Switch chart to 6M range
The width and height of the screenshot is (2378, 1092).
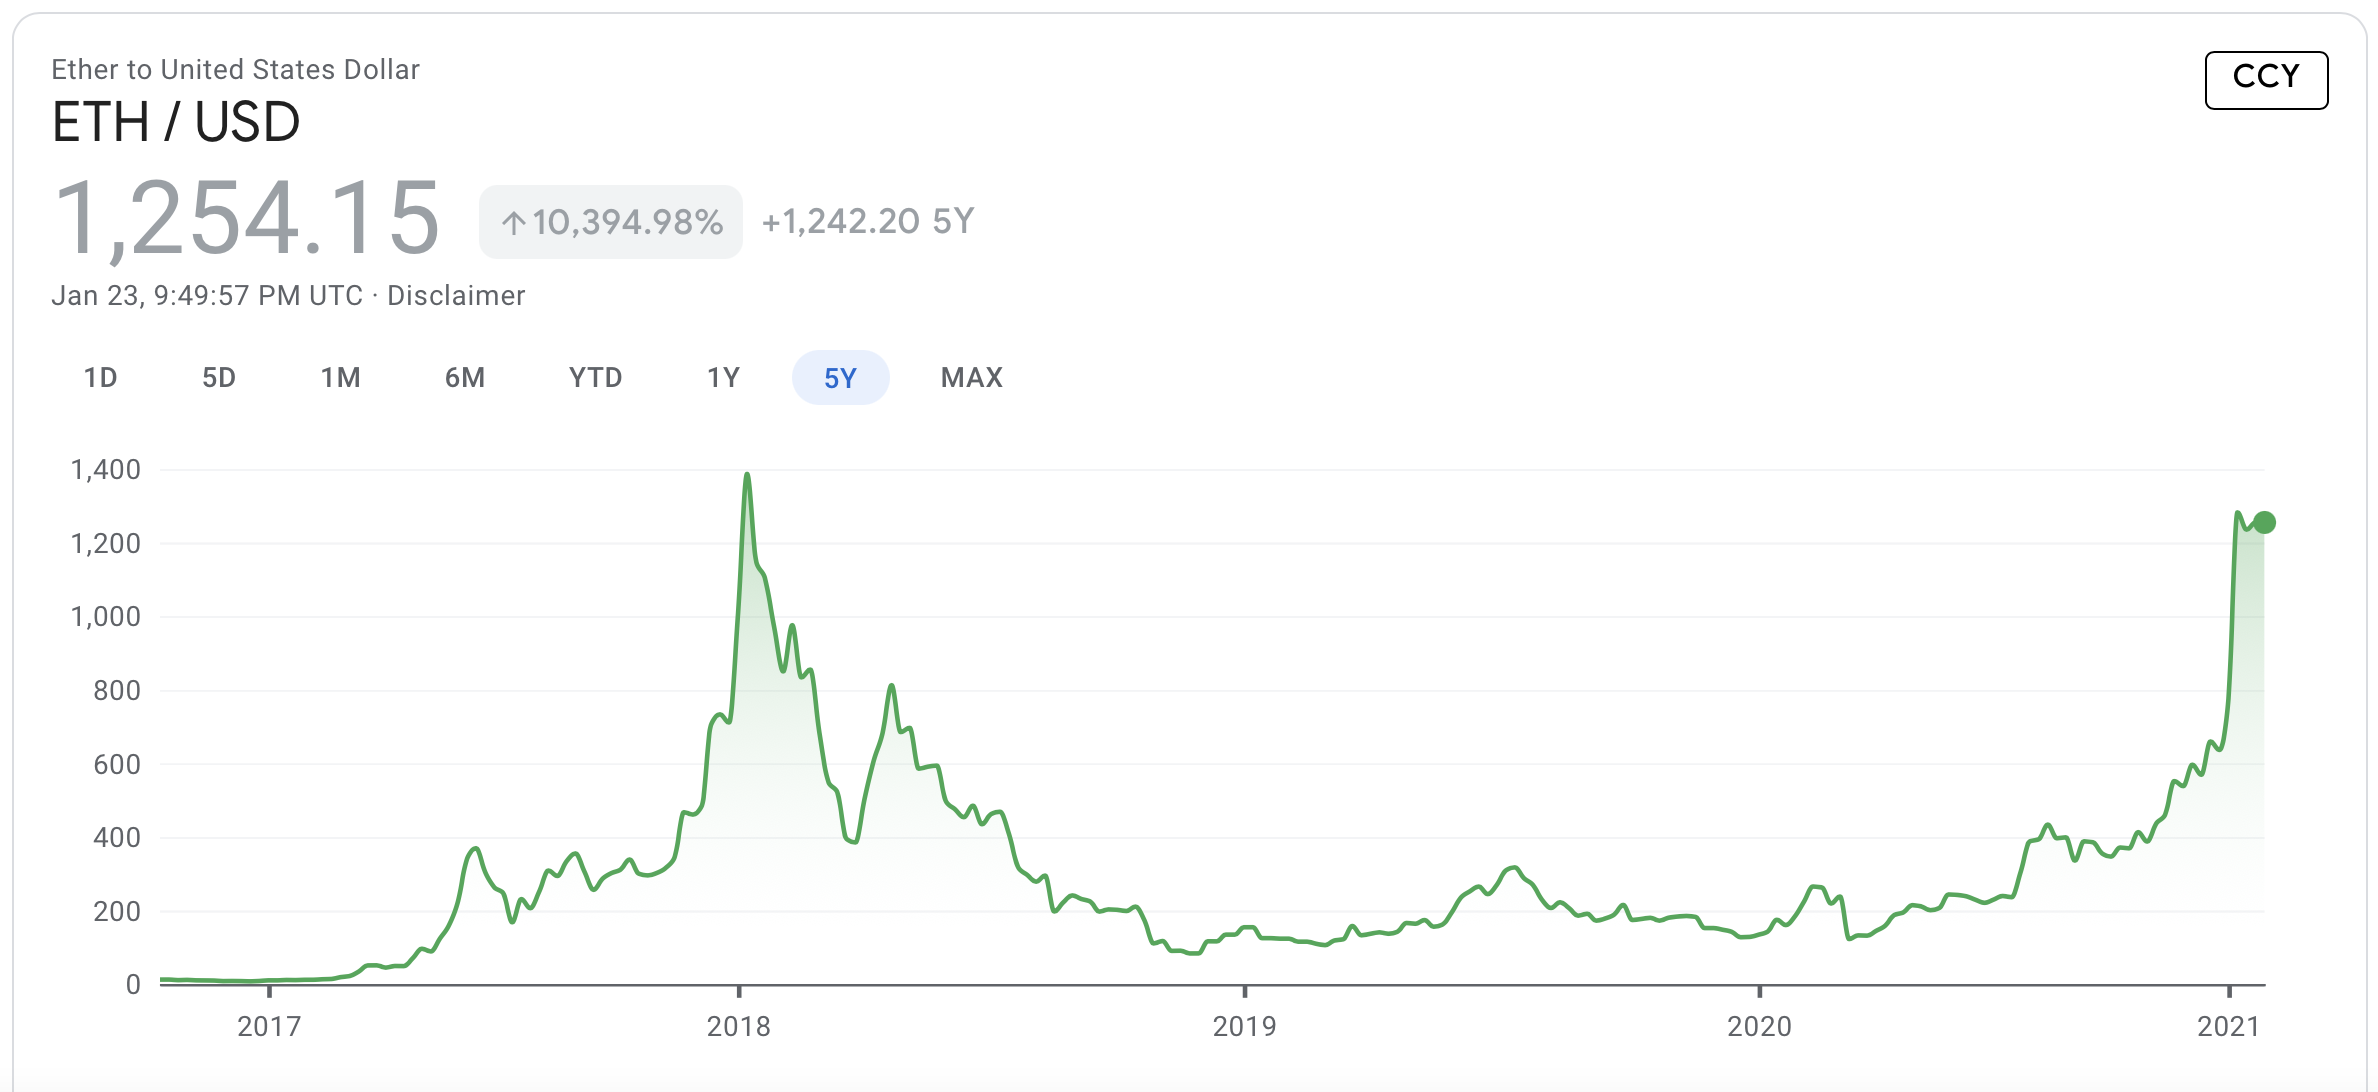(465, 378)
